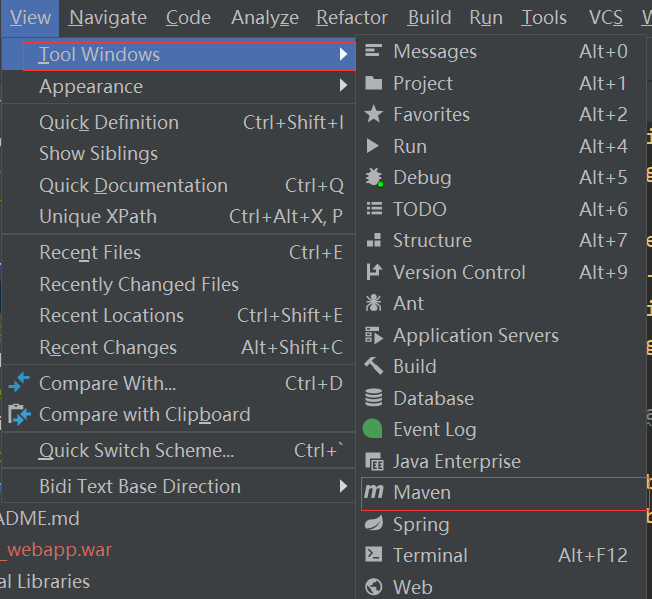Open Terminal tool window
Viewport: 652px width, 599px height.
[x=501, y=555]
